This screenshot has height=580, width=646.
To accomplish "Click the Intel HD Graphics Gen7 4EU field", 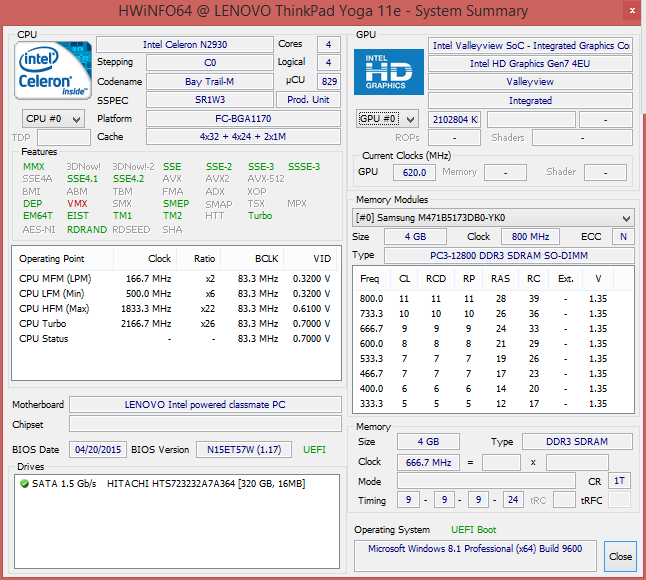I will point(530,64).
